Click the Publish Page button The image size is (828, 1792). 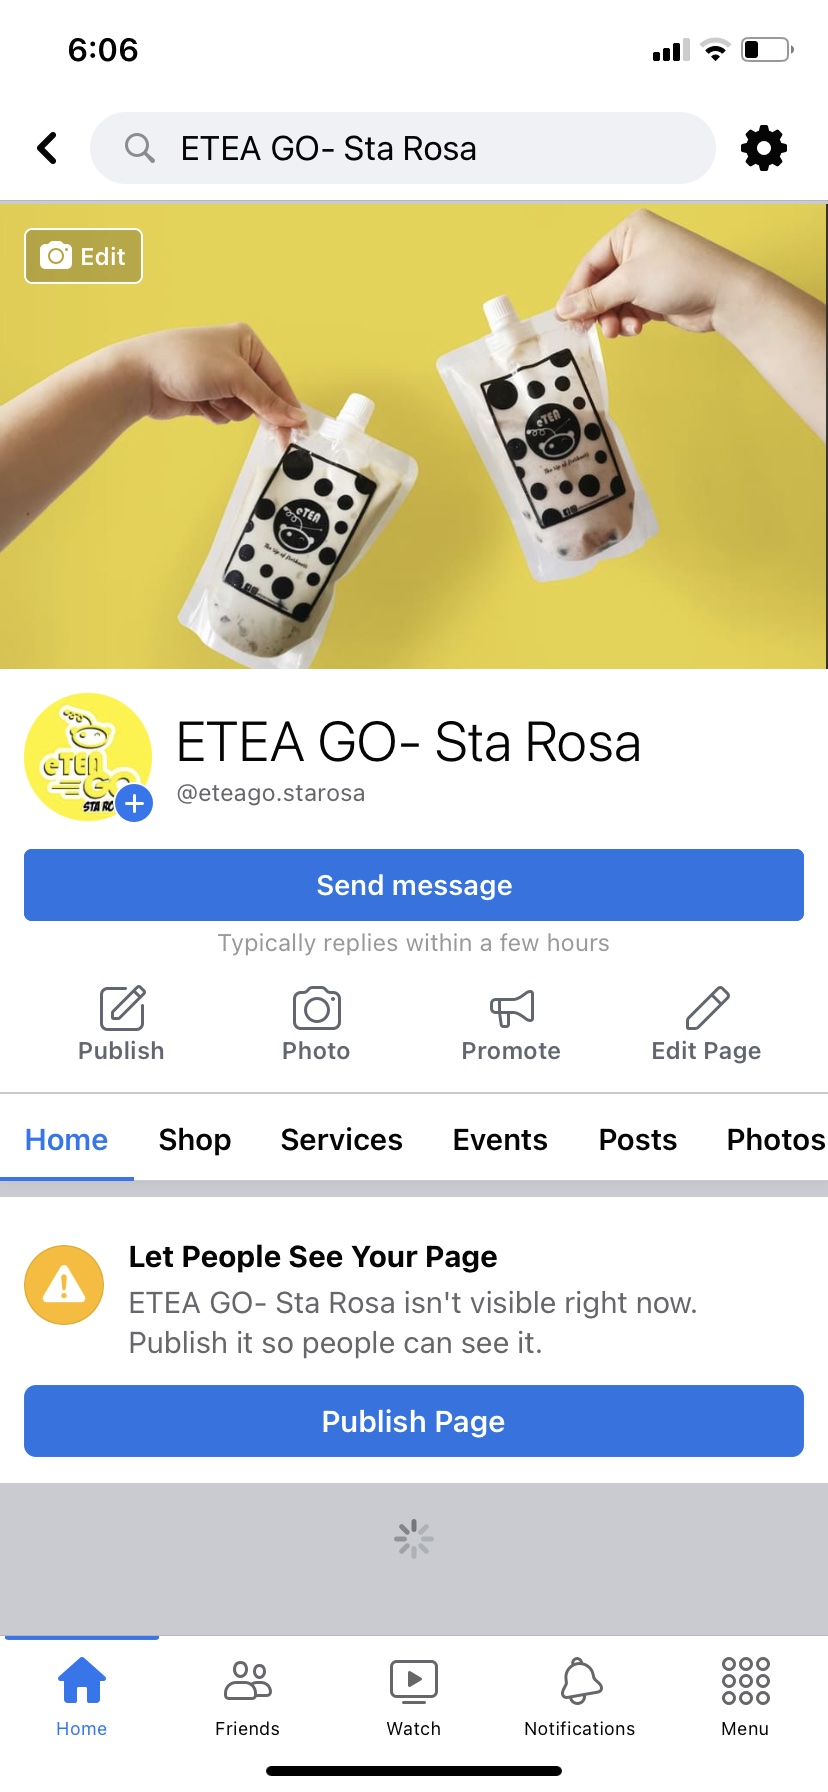click(414, 1421)
